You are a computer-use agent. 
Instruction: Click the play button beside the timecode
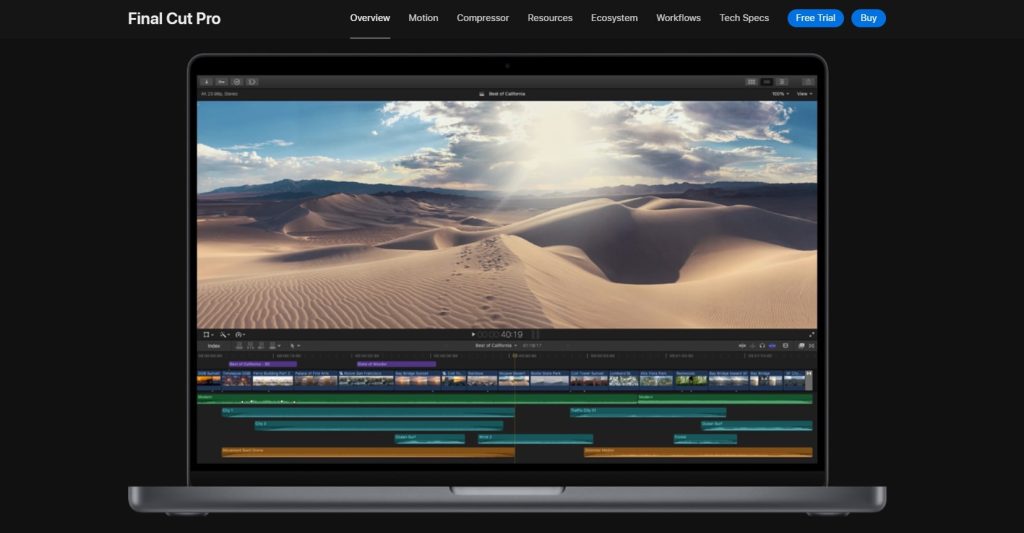tap(473, 334)
